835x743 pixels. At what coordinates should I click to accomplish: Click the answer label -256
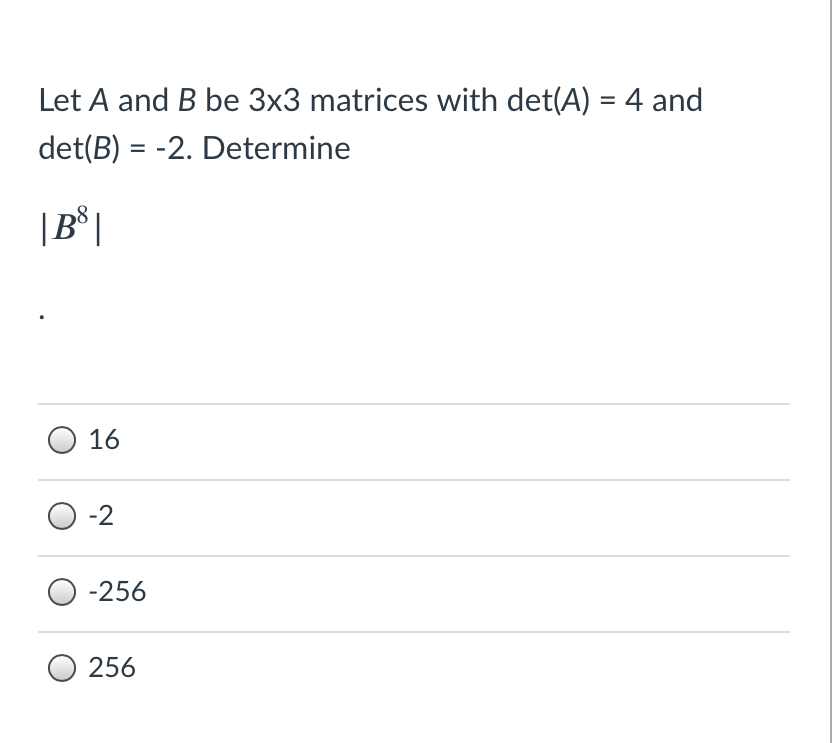coord(118,591)
